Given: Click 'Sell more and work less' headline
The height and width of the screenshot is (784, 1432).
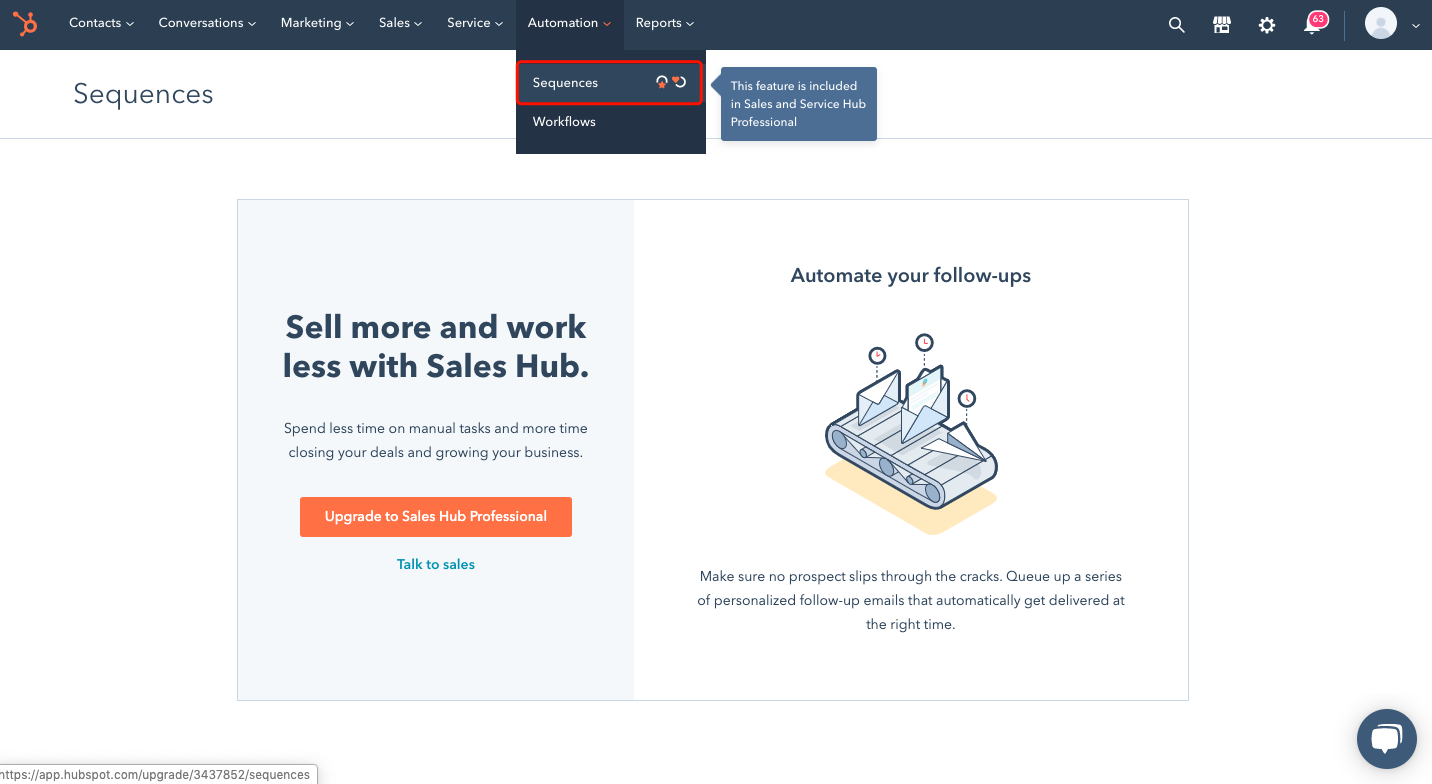Looking at the screenshot, I should click(436, 346).
